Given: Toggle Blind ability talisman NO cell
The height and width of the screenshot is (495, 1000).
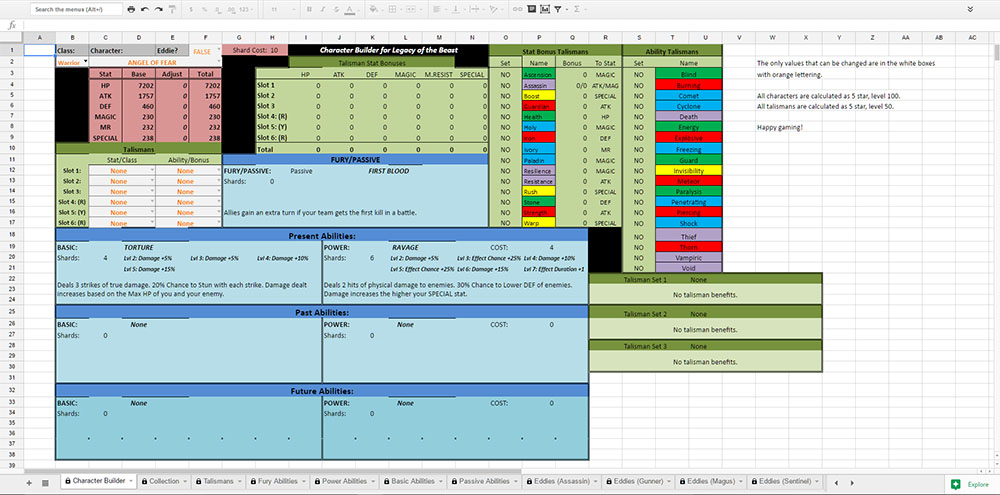Looking at the screenshot, I should (638, 74).
